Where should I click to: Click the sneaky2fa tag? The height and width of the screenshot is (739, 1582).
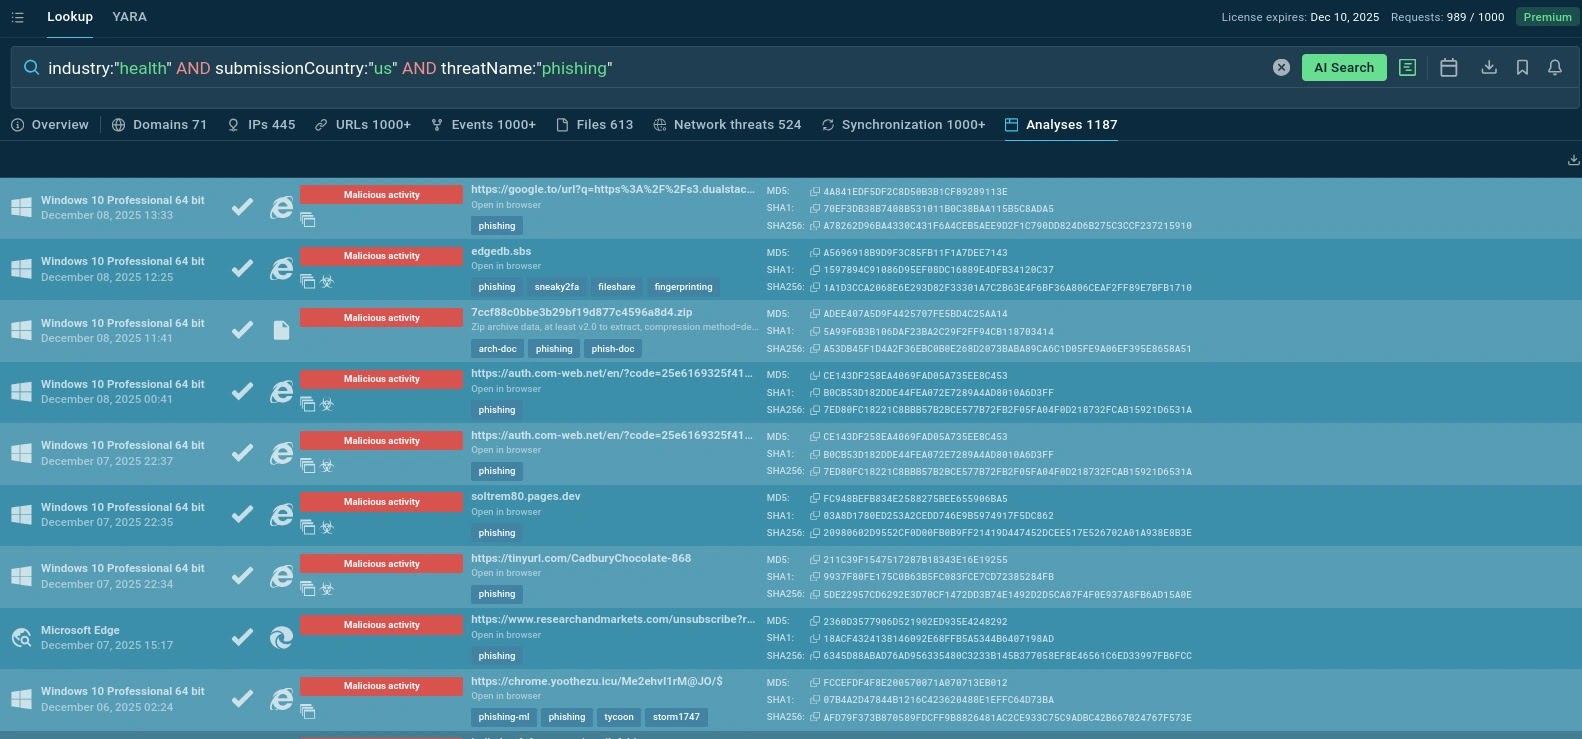pyautogui.click(x=556, y=287)
